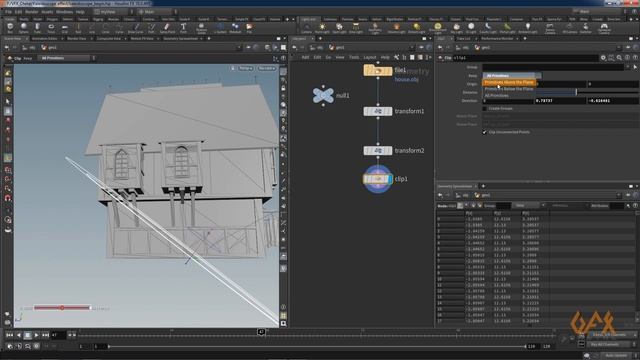Select the Torus shelf tool
The height and width of the screenshot is (360, 640).
click(x=51, y=28)
